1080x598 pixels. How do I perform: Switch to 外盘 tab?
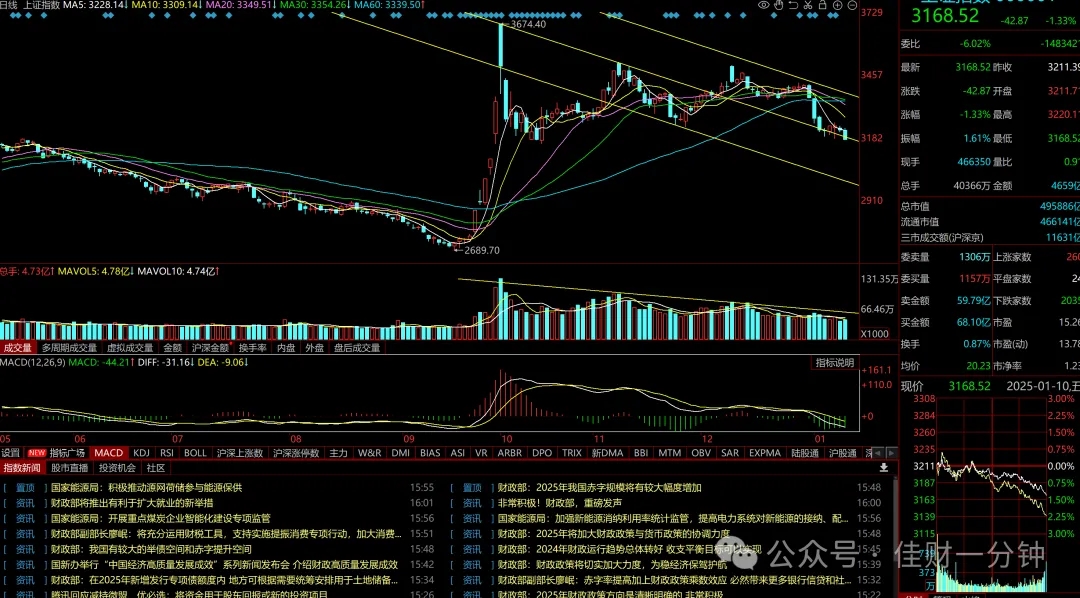315,348
